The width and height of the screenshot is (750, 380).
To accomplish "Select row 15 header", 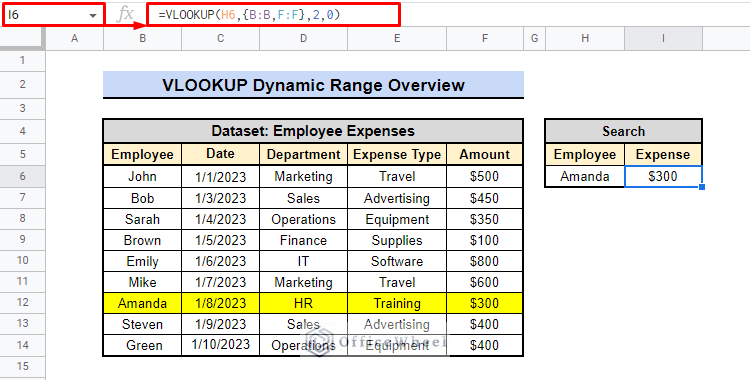I will pyautogui.click(x=22, y=367).
